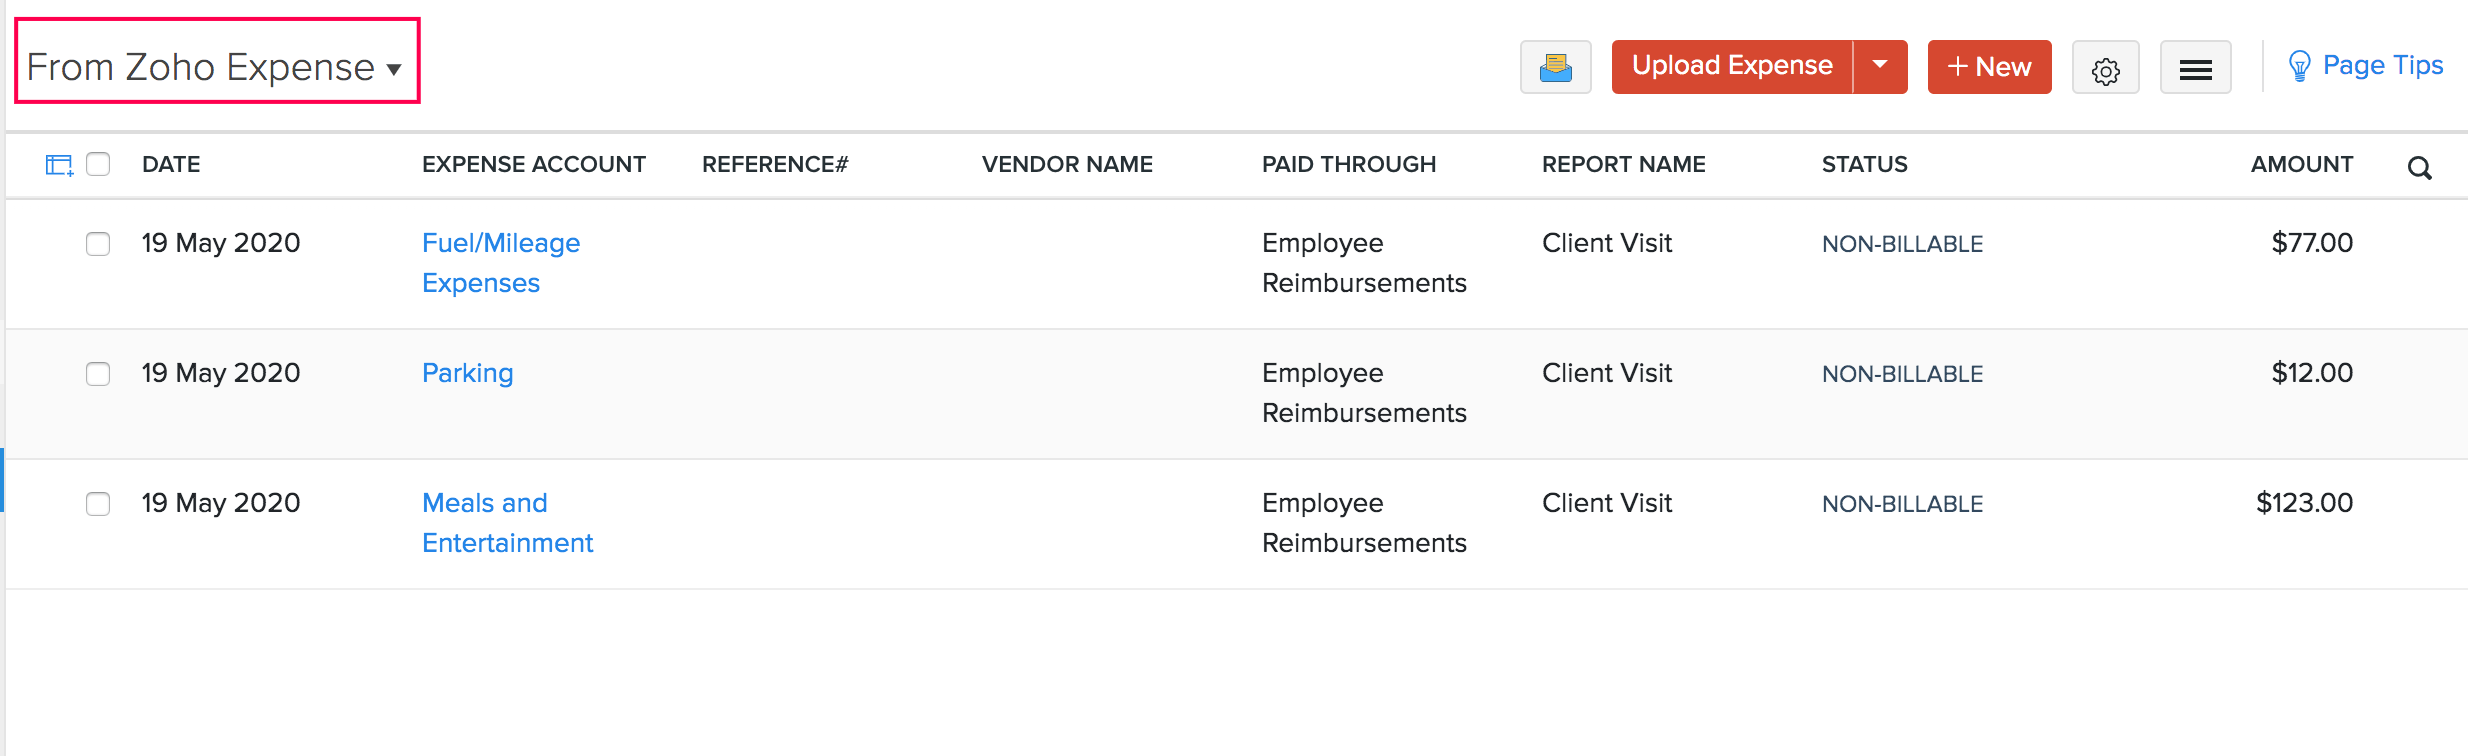Open the receipts inbox tray icon

[x=1555, y=67]
